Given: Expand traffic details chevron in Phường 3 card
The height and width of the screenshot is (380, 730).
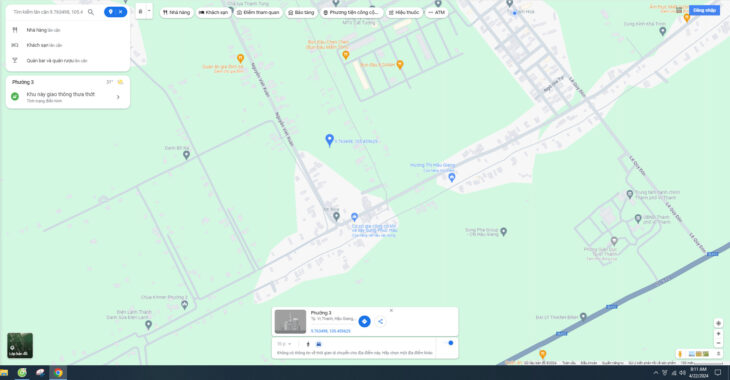Looking at the screenshot, I should 118,97.
